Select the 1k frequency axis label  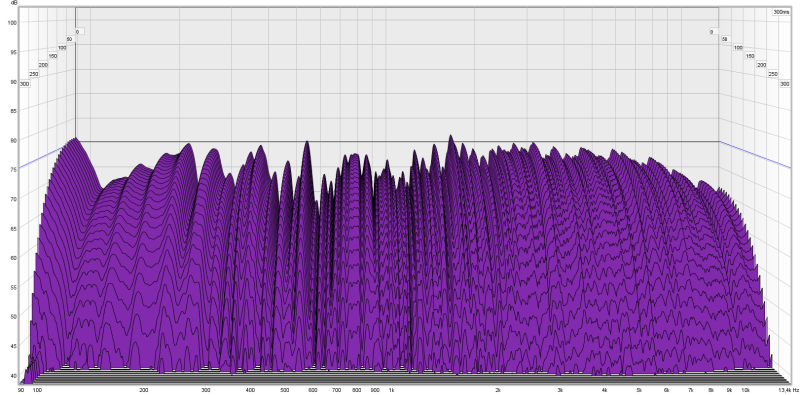click(x=391, y=390)
